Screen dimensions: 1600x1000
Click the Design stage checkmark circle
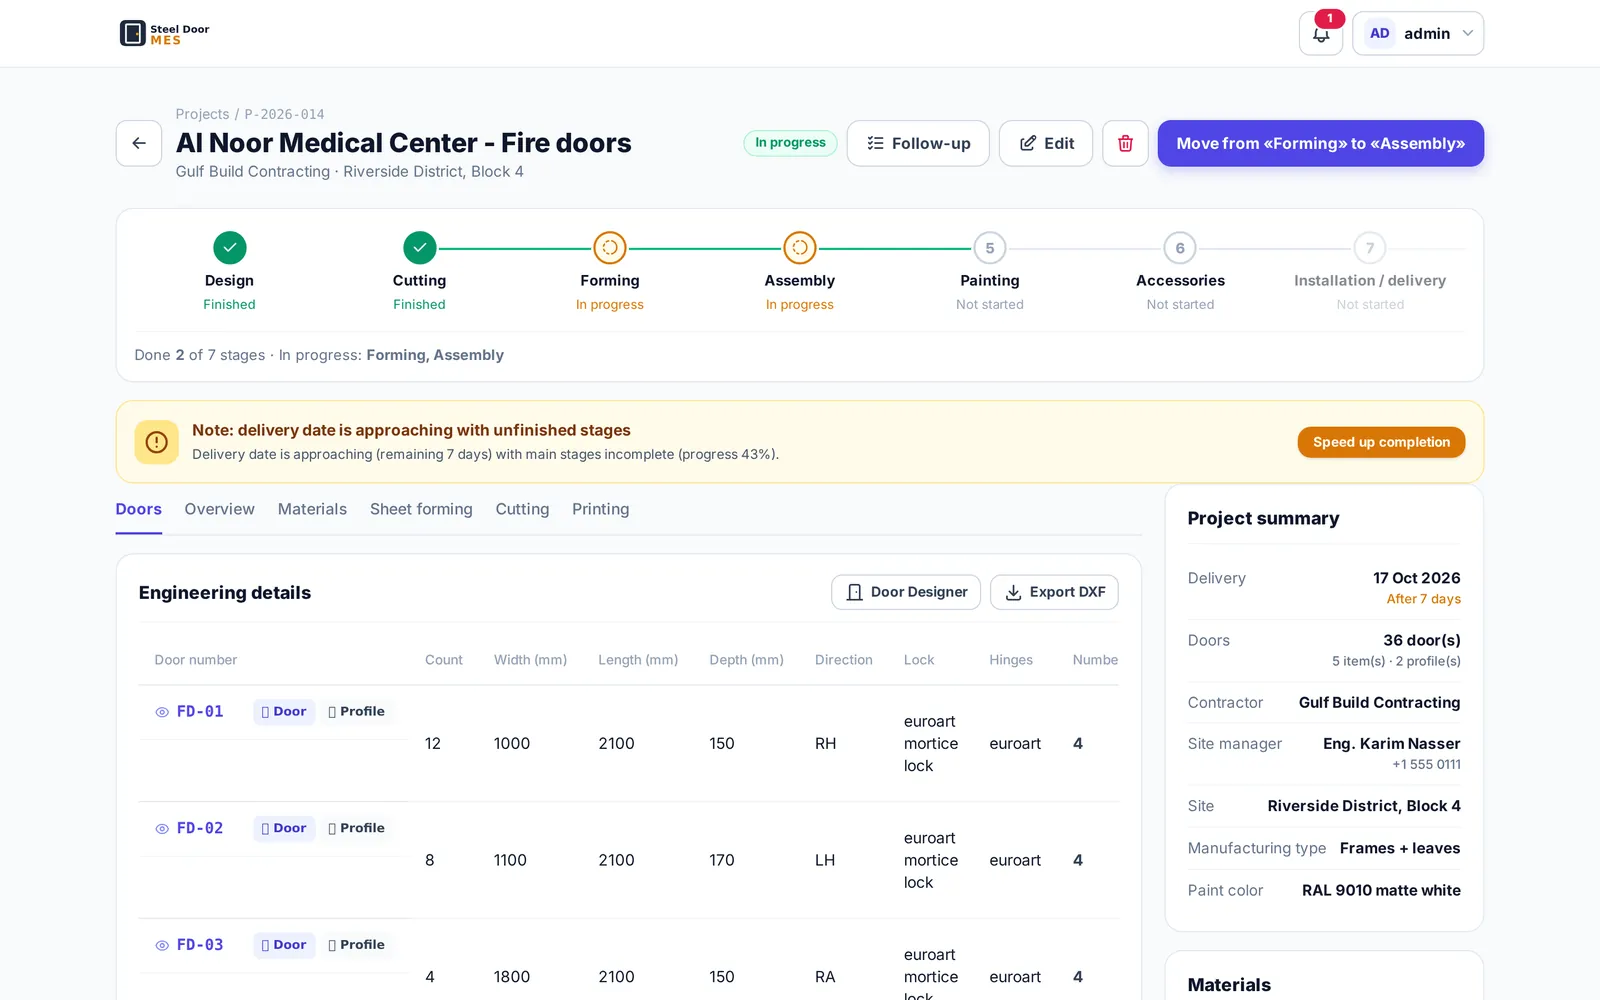(229, 247)
